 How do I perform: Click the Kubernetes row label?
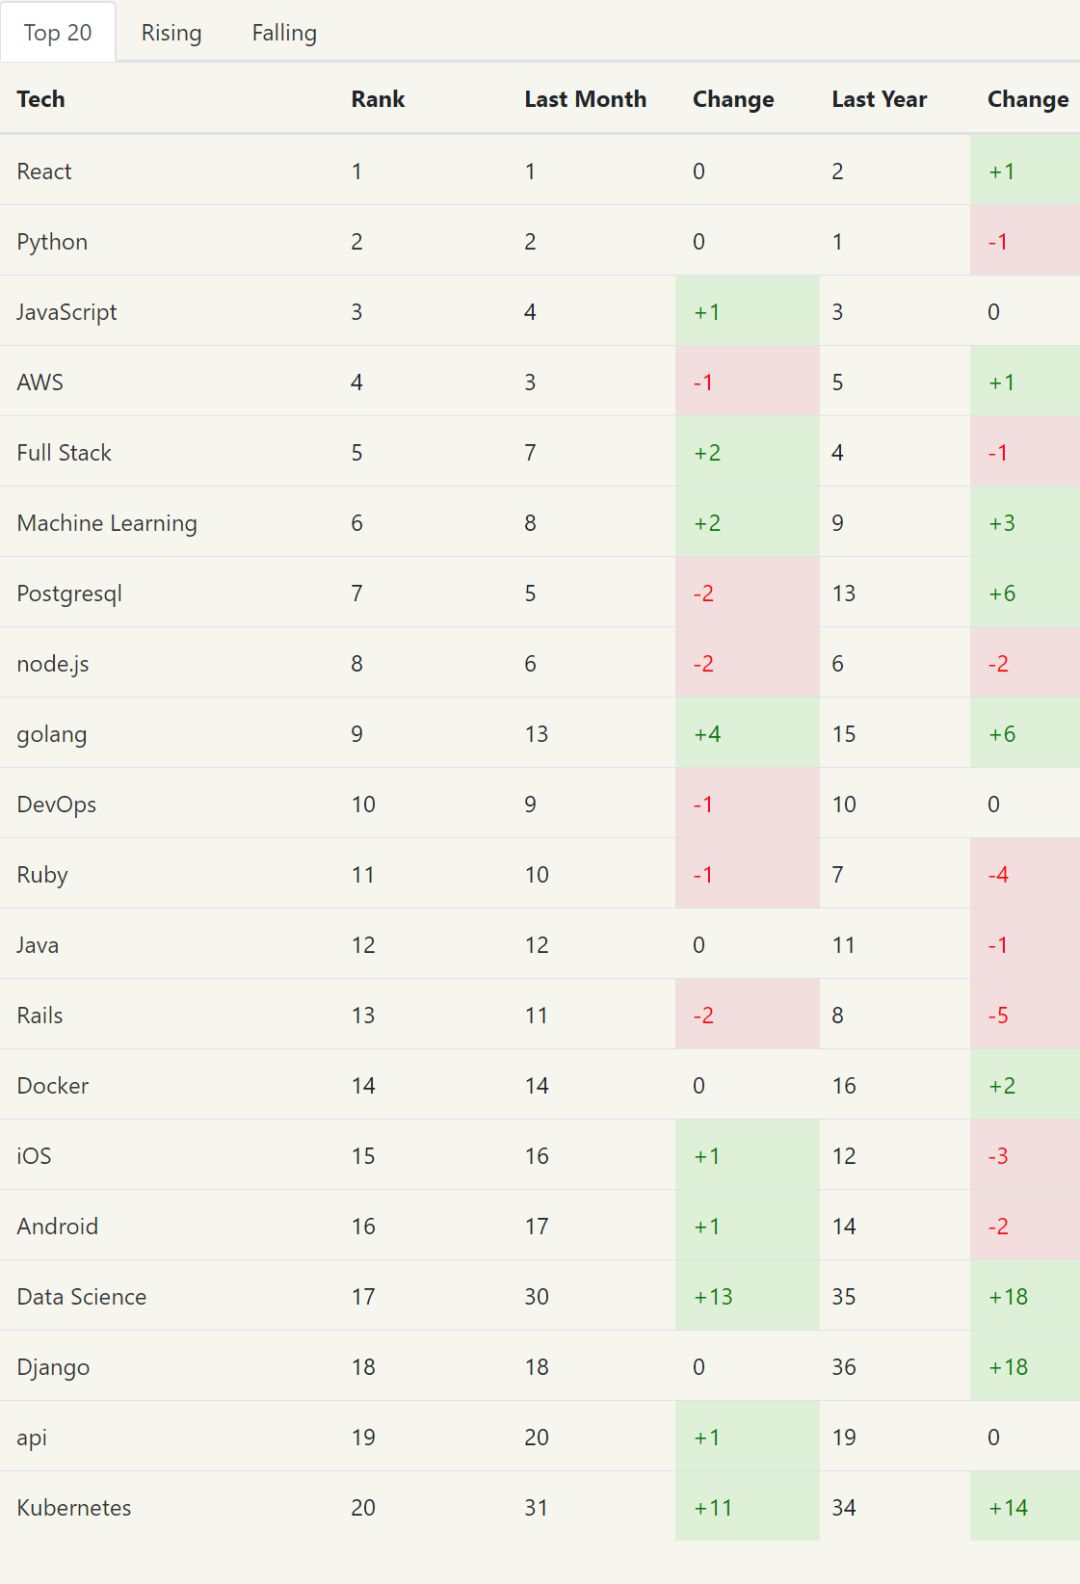(74, 1508)
